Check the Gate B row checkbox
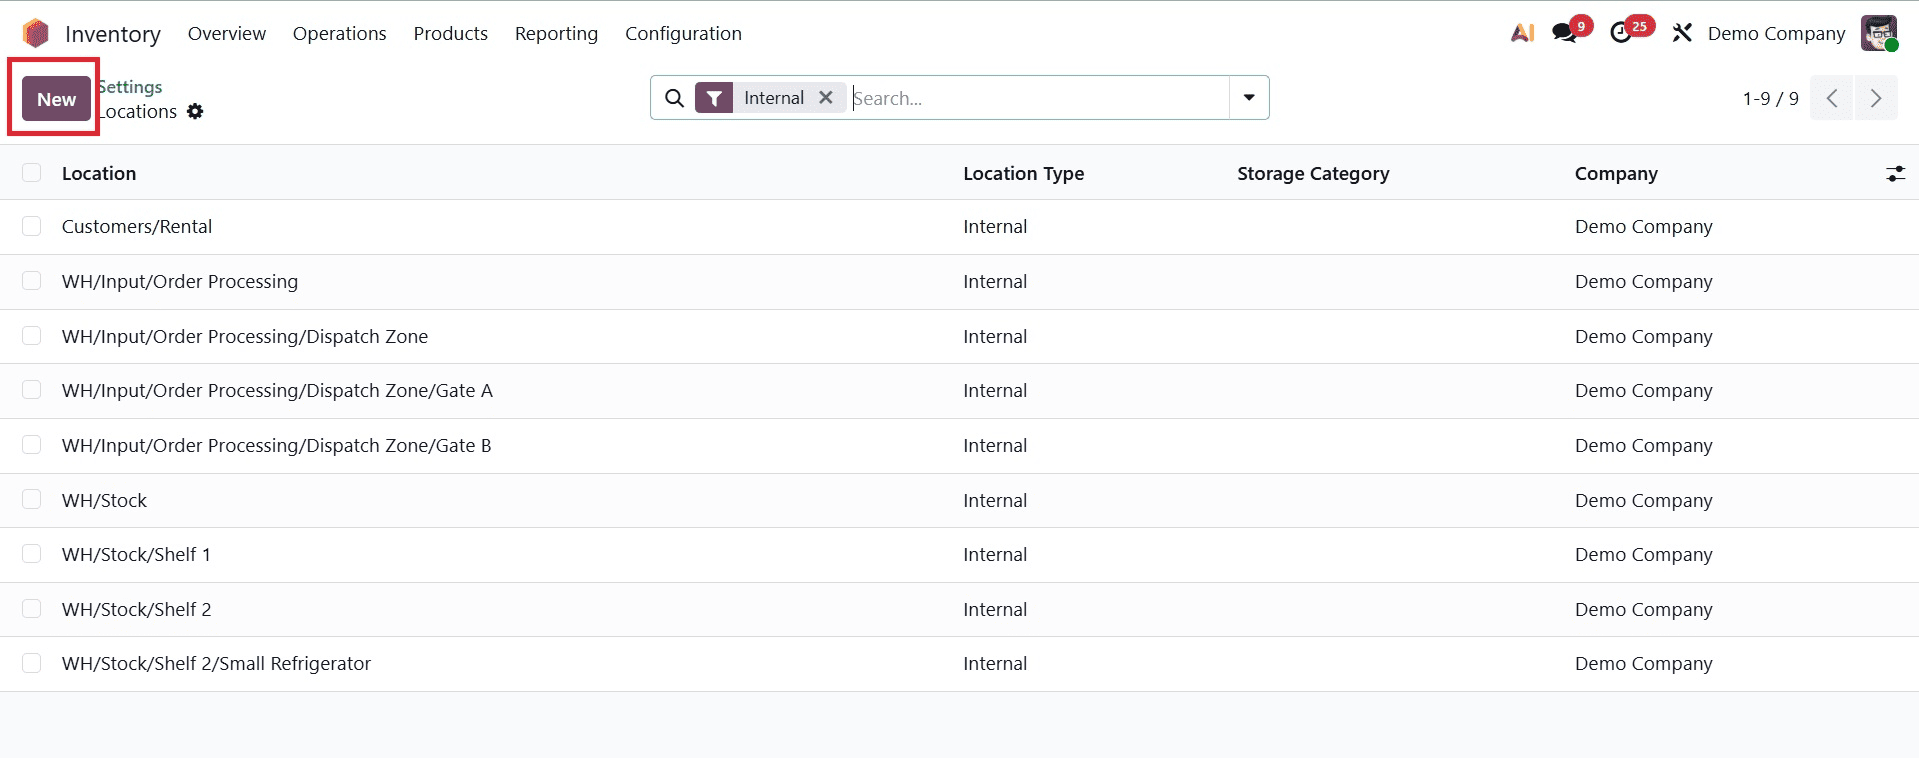The width and height of the screenshot is (1919, 758). pyautogui.click(x=32, y=445)
